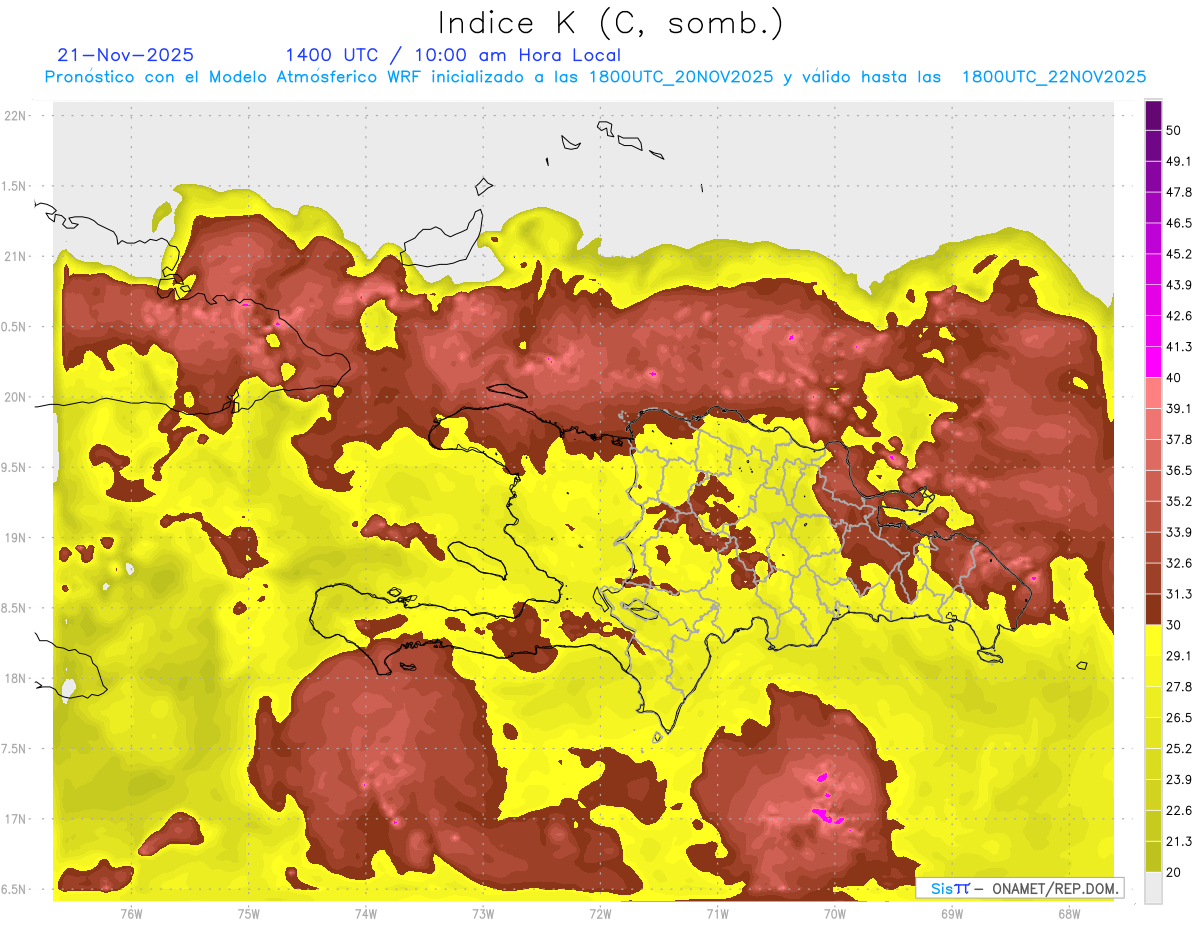Pick the dark brown swatch between 30 and 31.3
The image size is (1200, 927).
tap(1153, 609)
